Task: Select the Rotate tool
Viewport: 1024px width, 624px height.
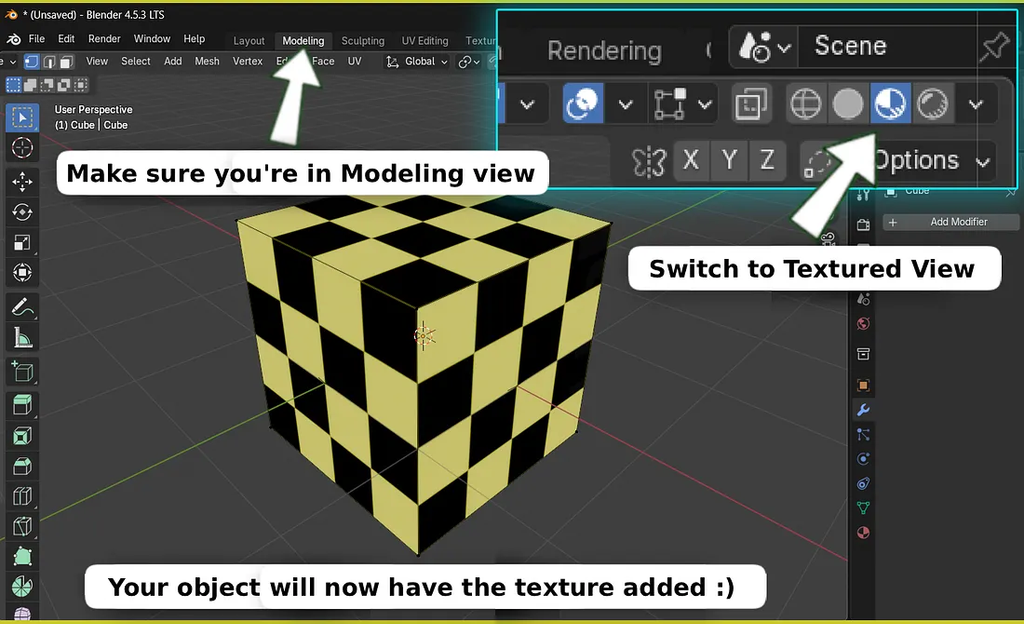Action: pyautogui.click(x=22, y=212)
